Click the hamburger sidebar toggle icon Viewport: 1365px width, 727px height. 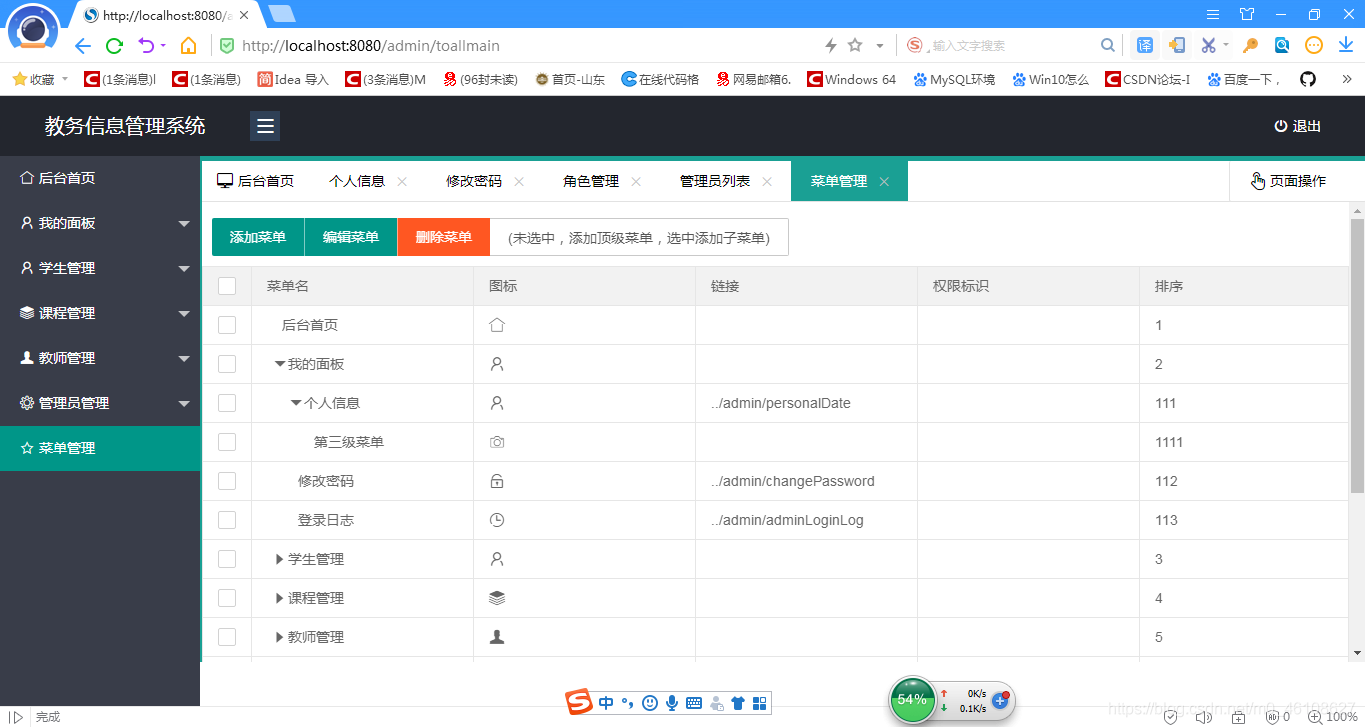(265, 126)
